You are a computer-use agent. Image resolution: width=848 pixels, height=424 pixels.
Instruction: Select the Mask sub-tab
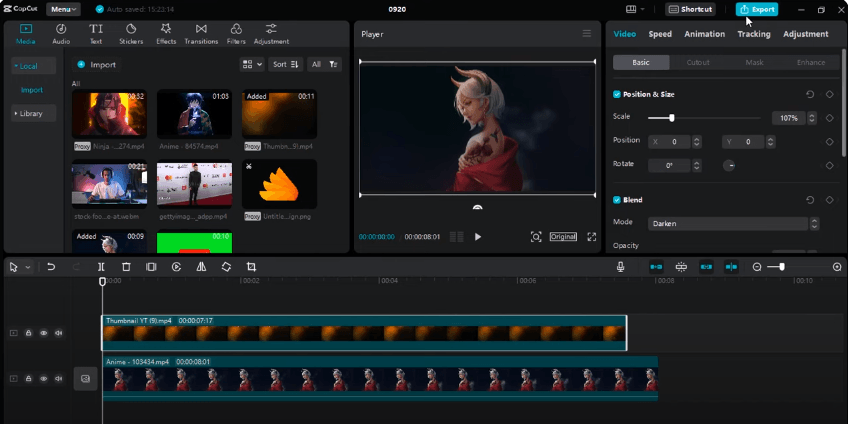(754, 62)
